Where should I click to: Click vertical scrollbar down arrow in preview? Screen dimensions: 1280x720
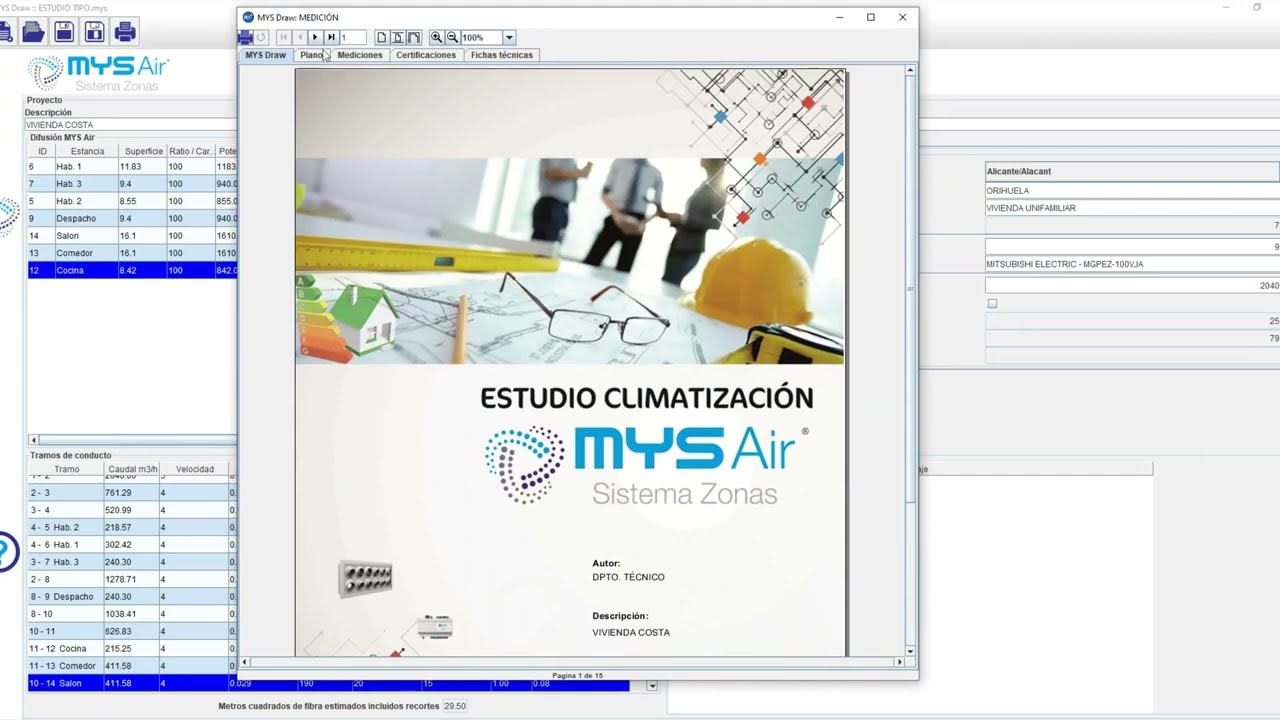[910, 650]
